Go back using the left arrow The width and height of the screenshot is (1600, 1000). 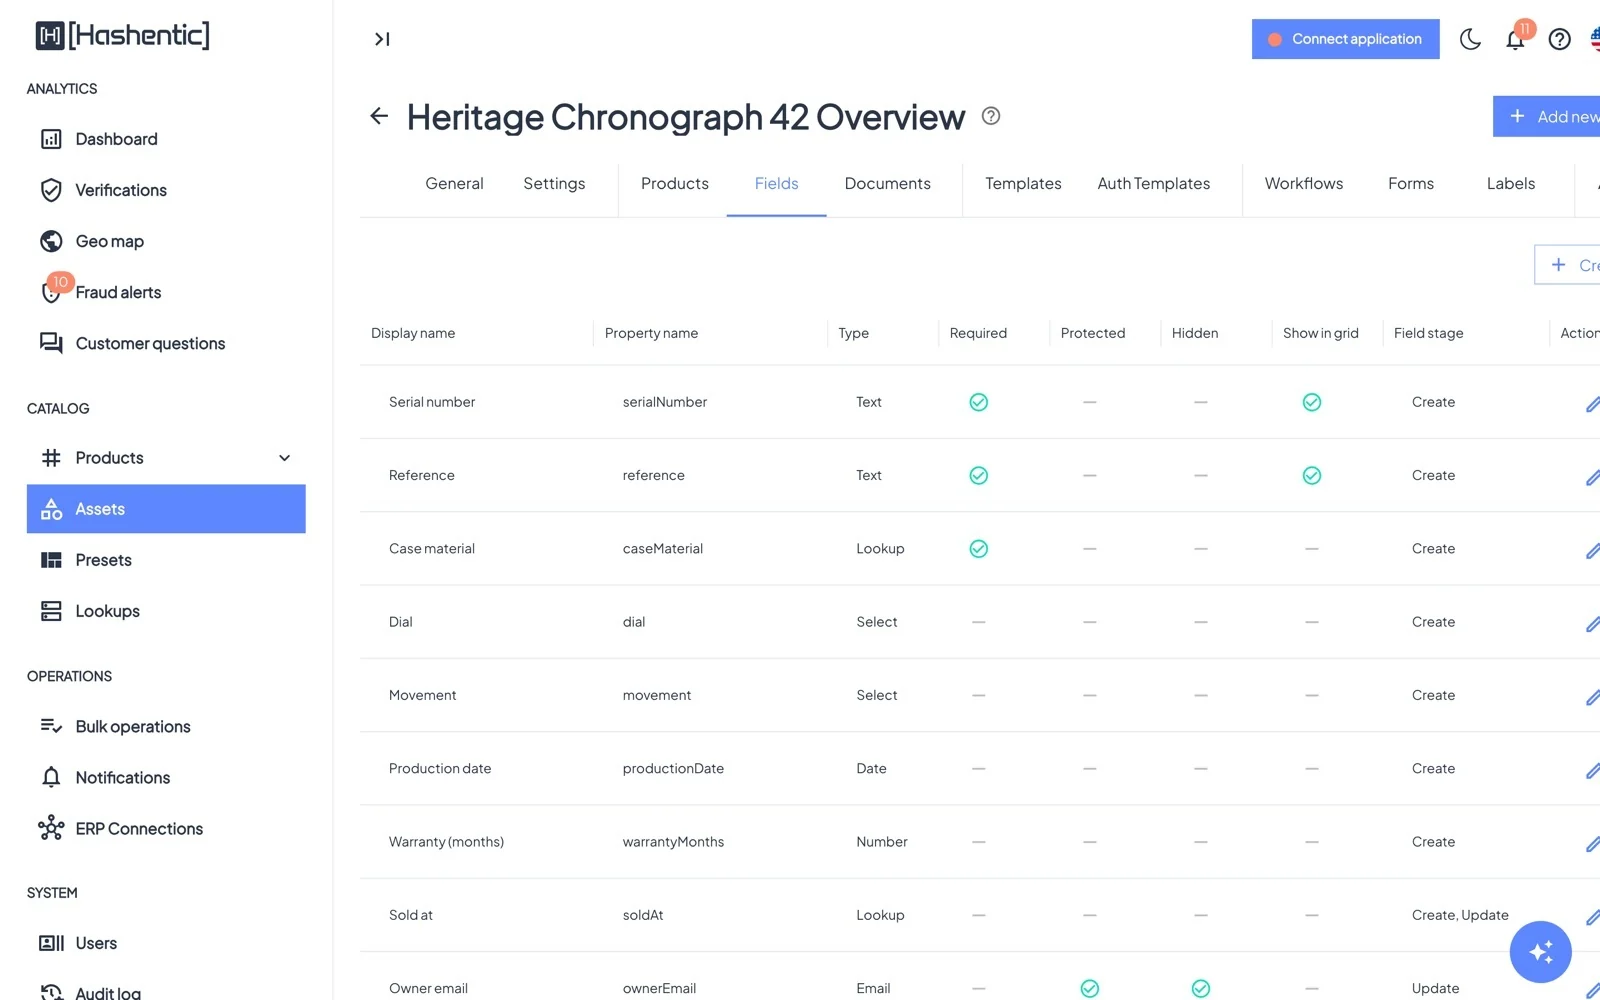pos(379,116)
